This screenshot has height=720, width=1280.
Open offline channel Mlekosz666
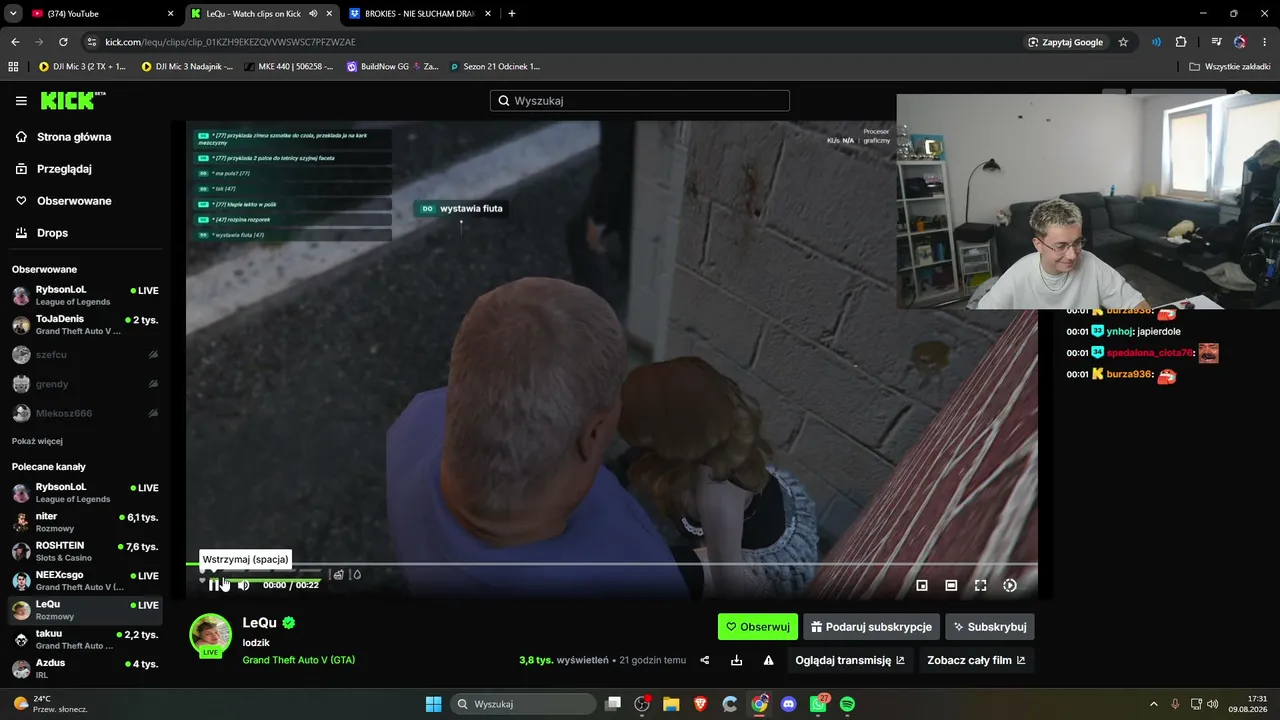(x=85, y=413)
